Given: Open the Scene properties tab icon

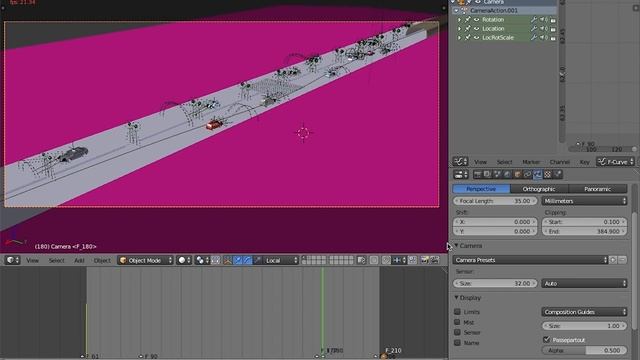Looking at the screenshot, I should 498,174.
